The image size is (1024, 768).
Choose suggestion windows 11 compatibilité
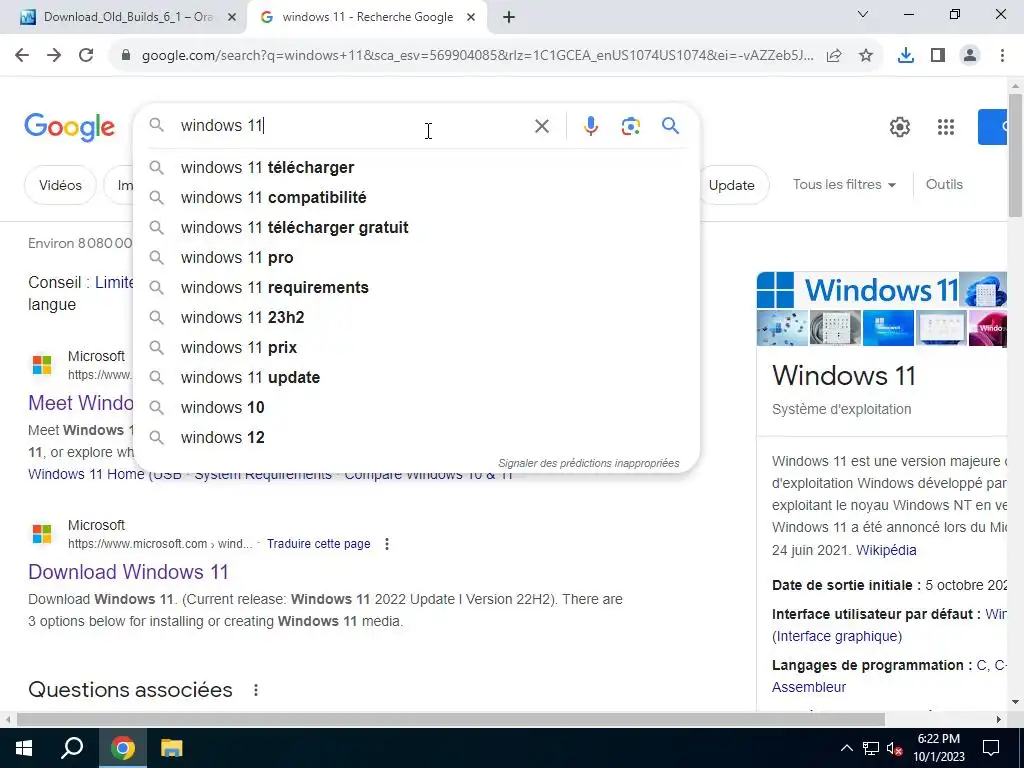coord(416,198)
